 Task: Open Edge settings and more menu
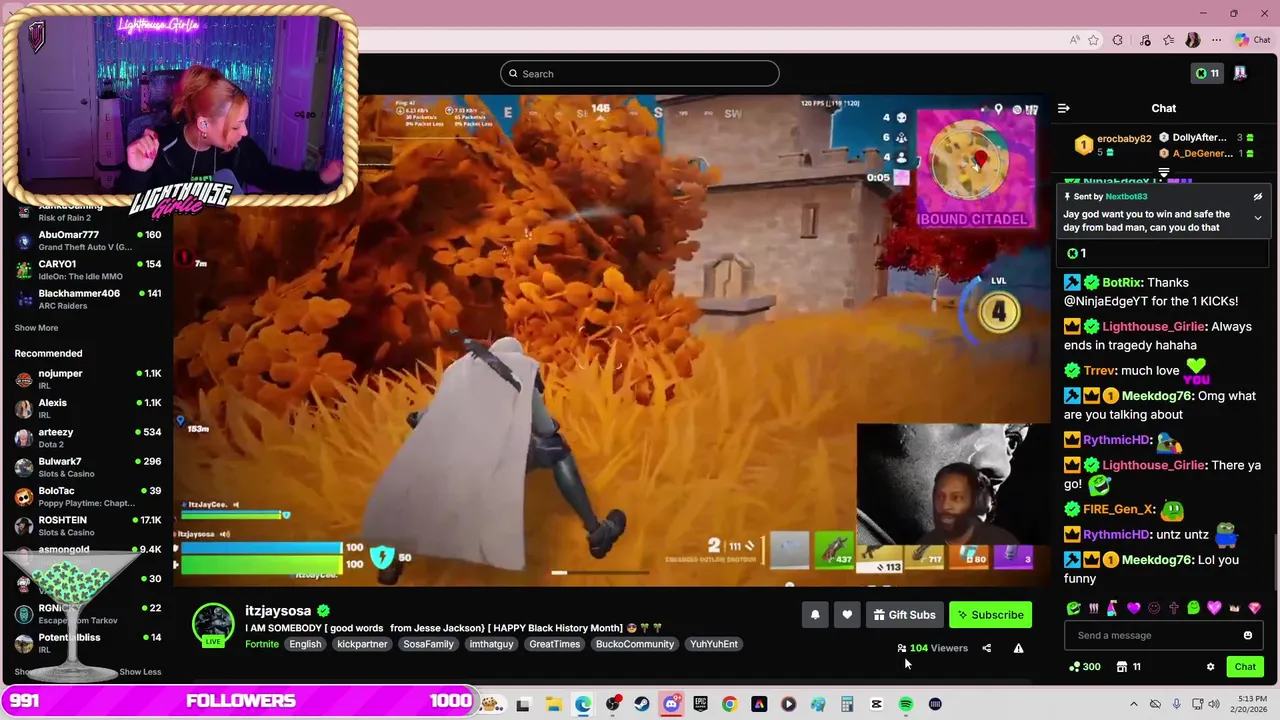1216,40
